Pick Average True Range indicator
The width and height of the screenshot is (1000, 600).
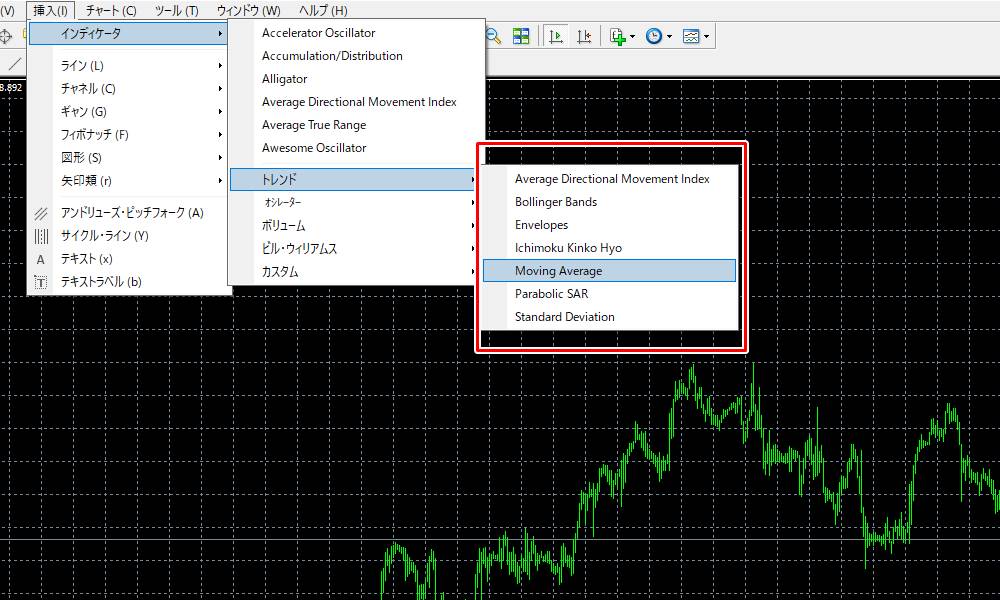click(x=314, y=125)
